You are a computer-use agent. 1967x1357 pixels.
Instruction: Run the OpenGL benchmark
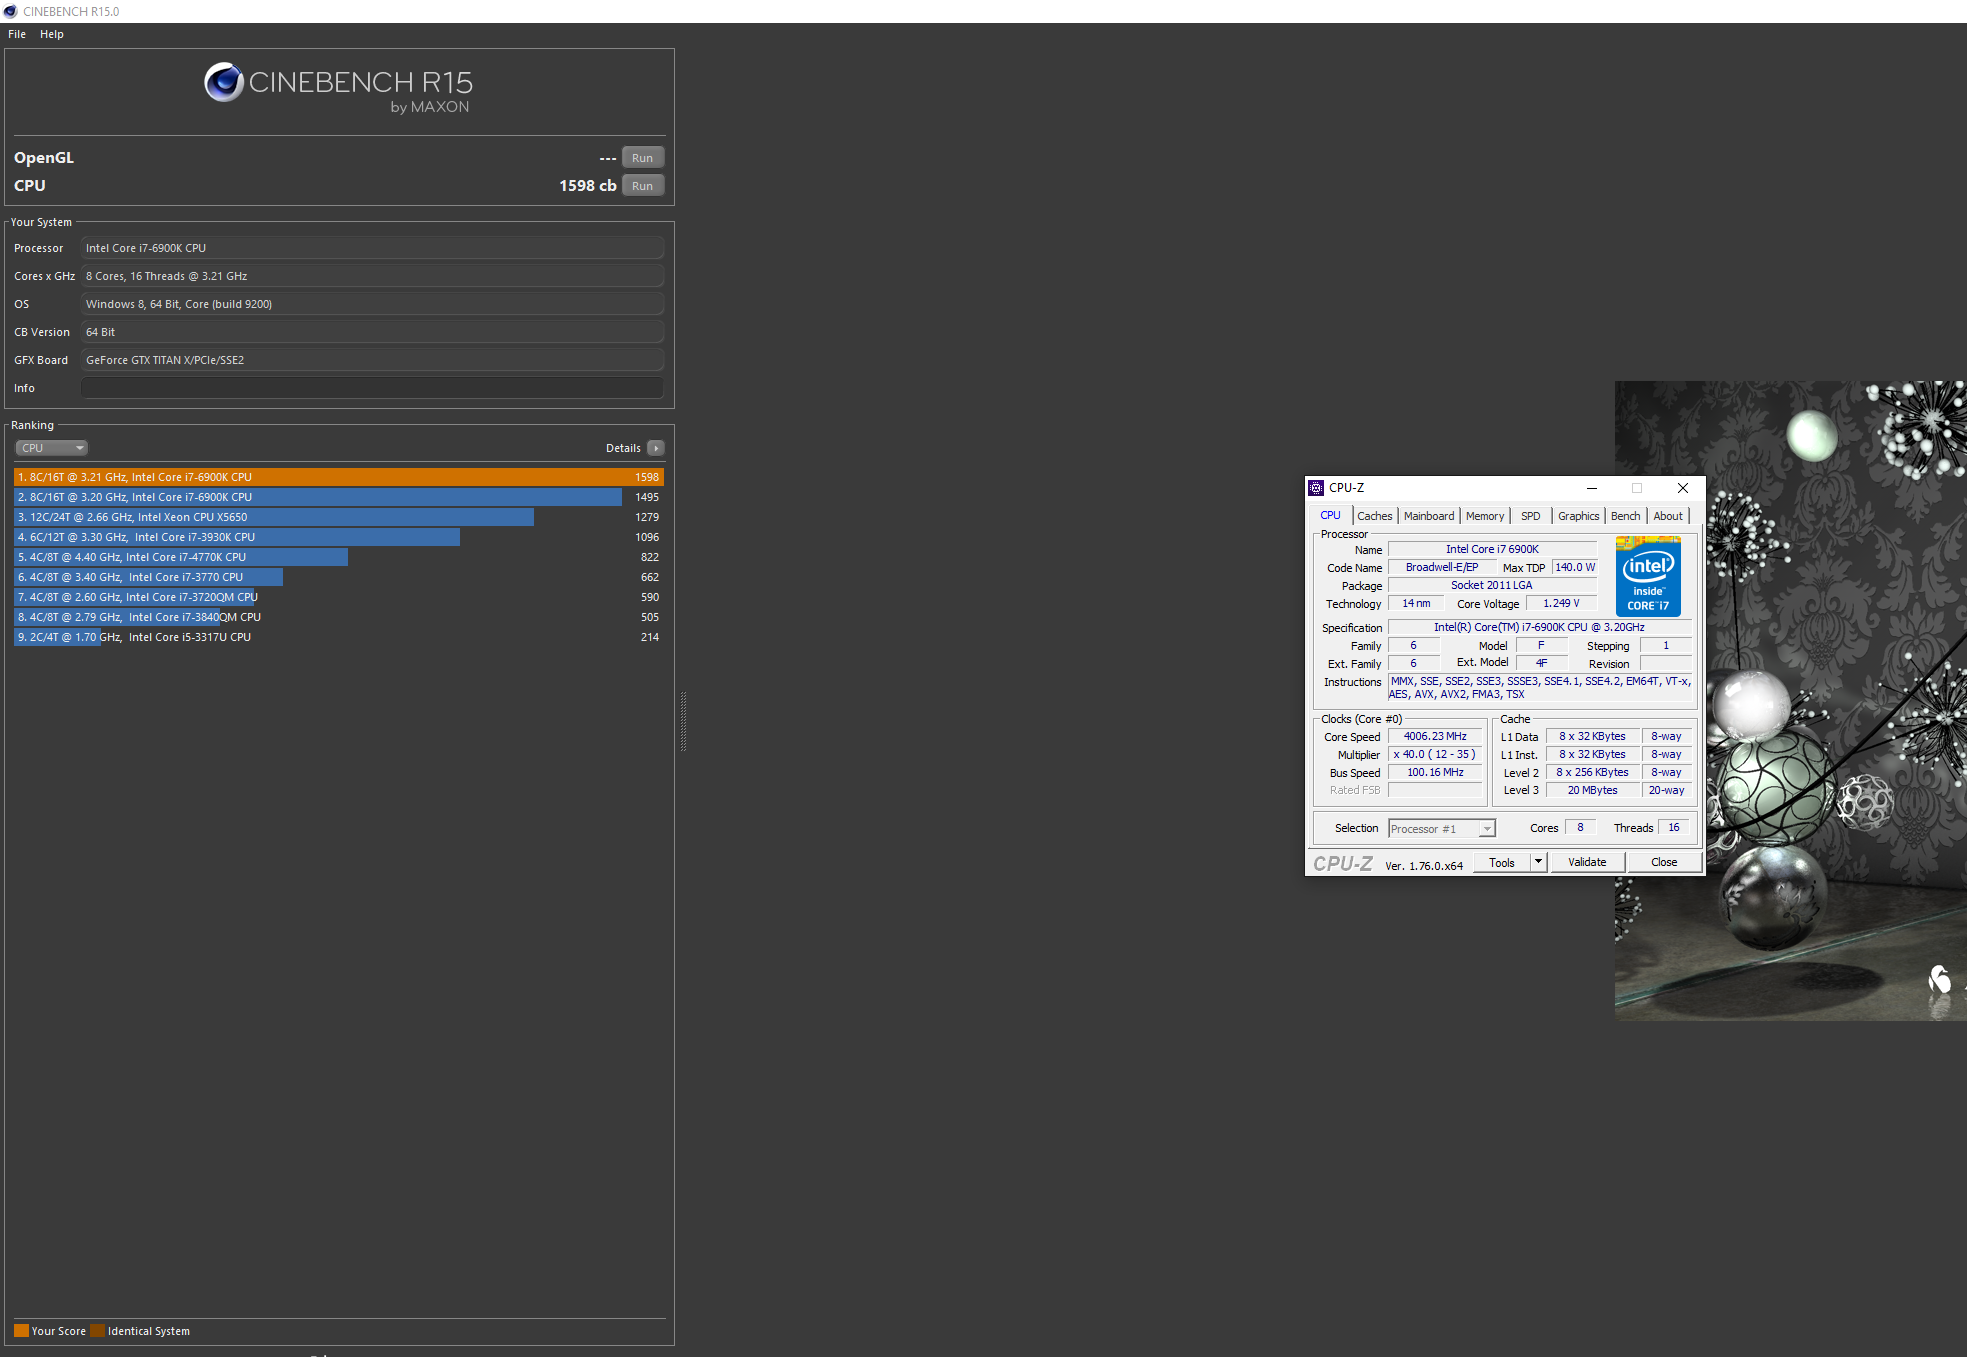pyautogui.click(x=642, y=158)
